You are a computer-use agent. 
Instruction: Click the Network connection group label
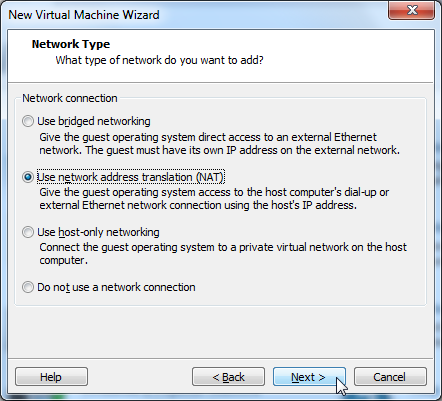click(x=70, y=98)
